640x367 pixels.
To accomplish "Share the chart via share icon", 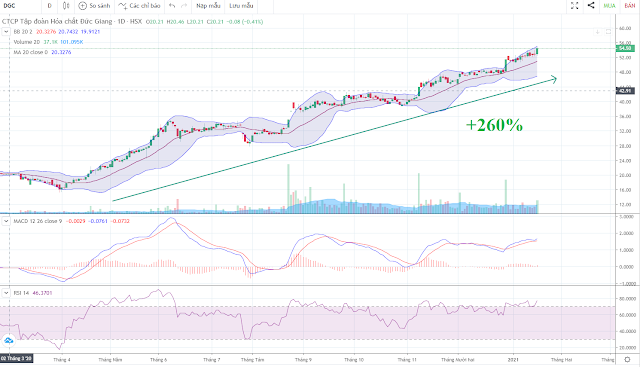I will [x=591, y=6].
